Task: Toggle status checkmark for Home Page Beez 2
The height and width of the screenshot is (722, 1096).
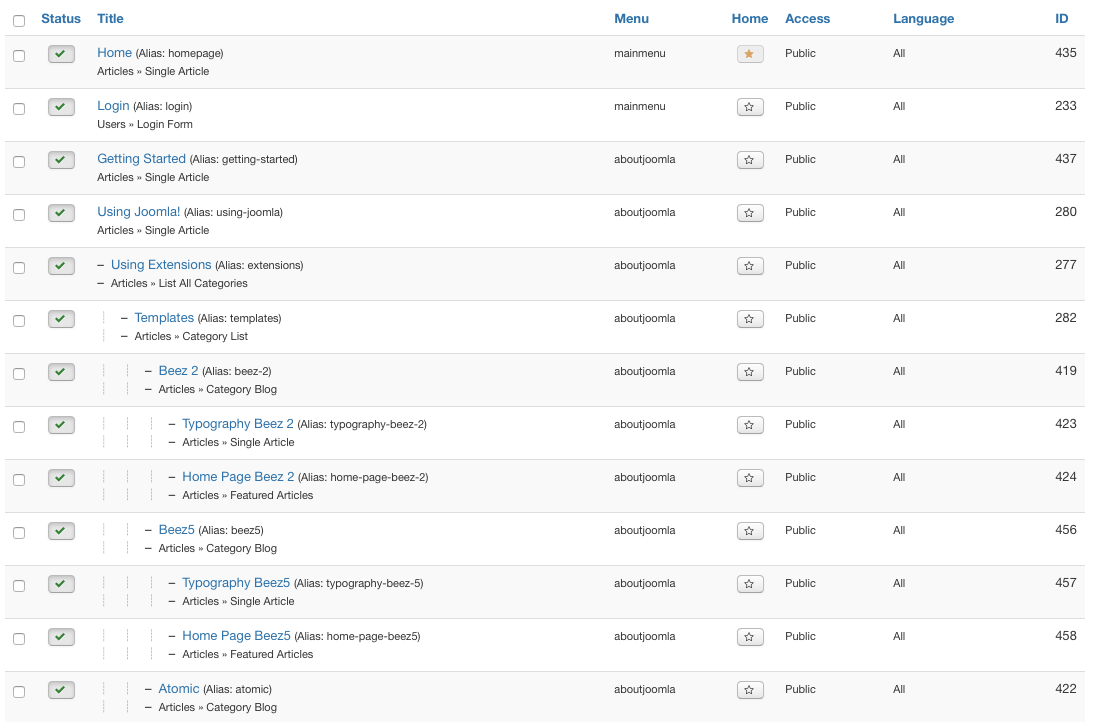Action: pos(61,478)
